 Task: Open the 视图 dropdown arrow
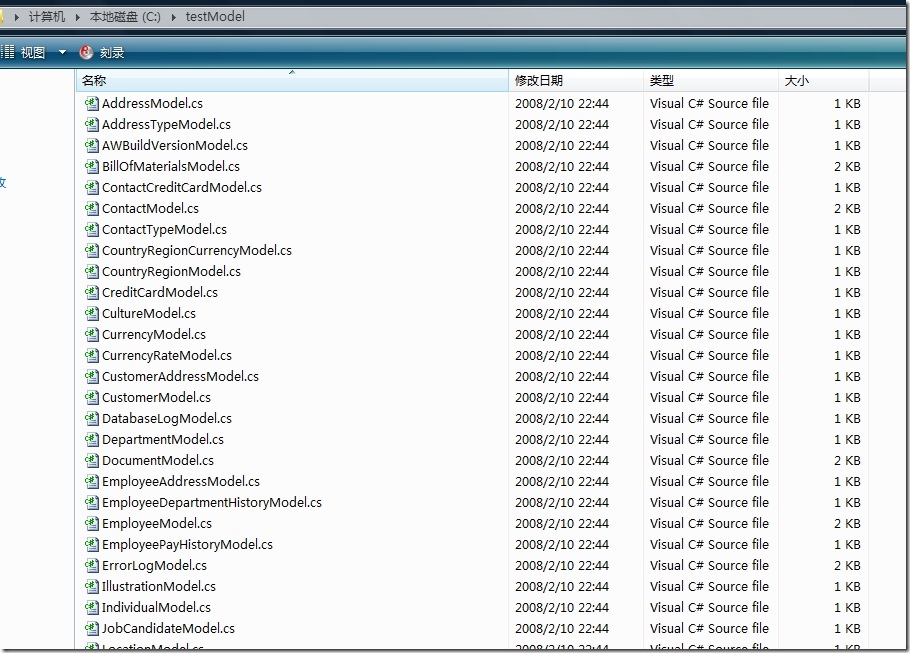(62, 52)
